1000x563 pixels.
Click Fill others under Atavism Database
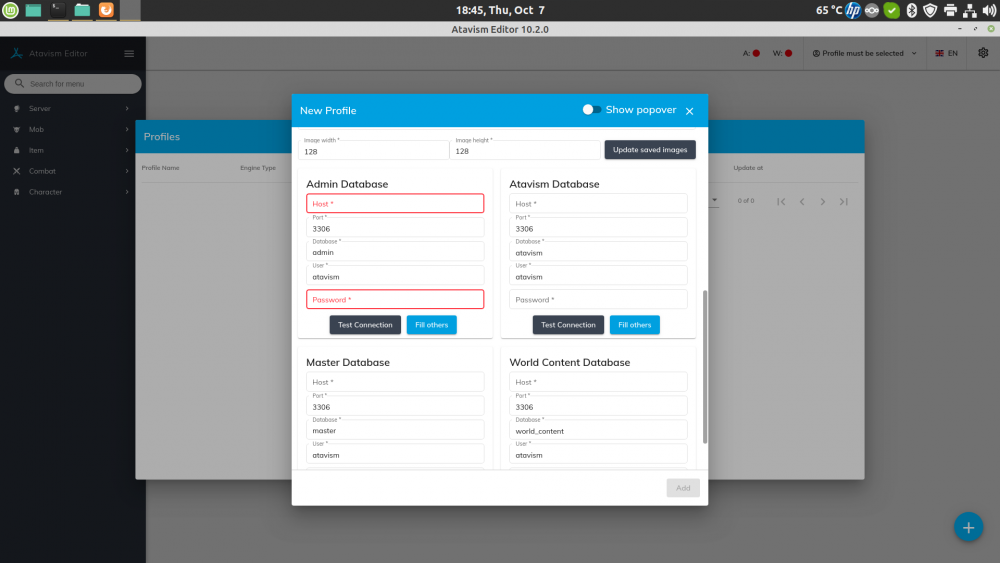(634, 325)
